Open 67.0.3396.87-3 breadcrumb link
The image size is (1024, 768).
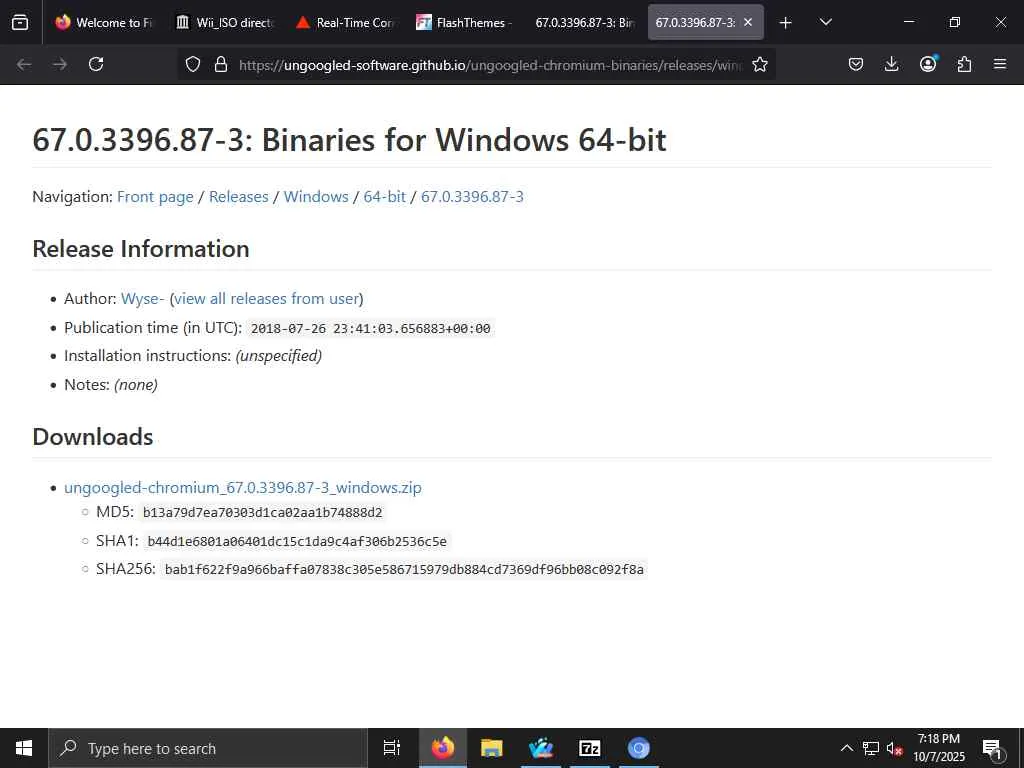point(472,197)
